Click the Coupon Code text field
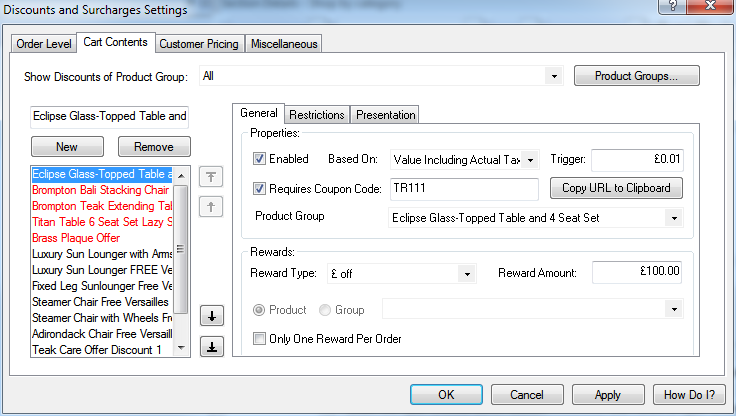Screen dimensions: 736x416 (464, 188)
